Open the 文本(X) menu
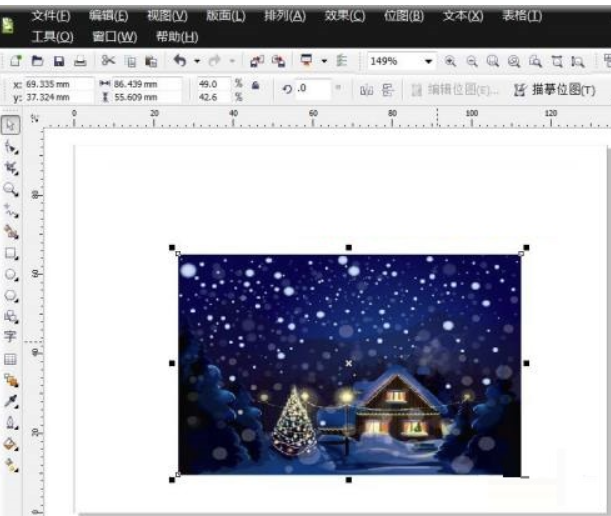This screenshot has width=611, height=516. (463, 16)
